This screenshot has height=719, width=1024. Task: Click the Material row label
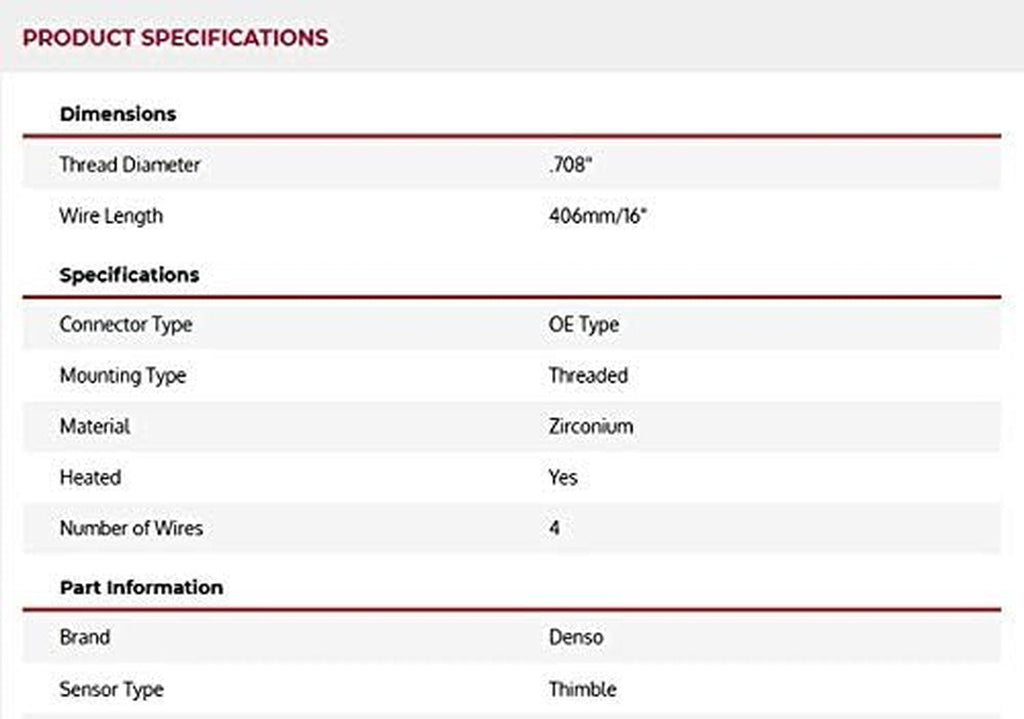(x=95, y=426)
